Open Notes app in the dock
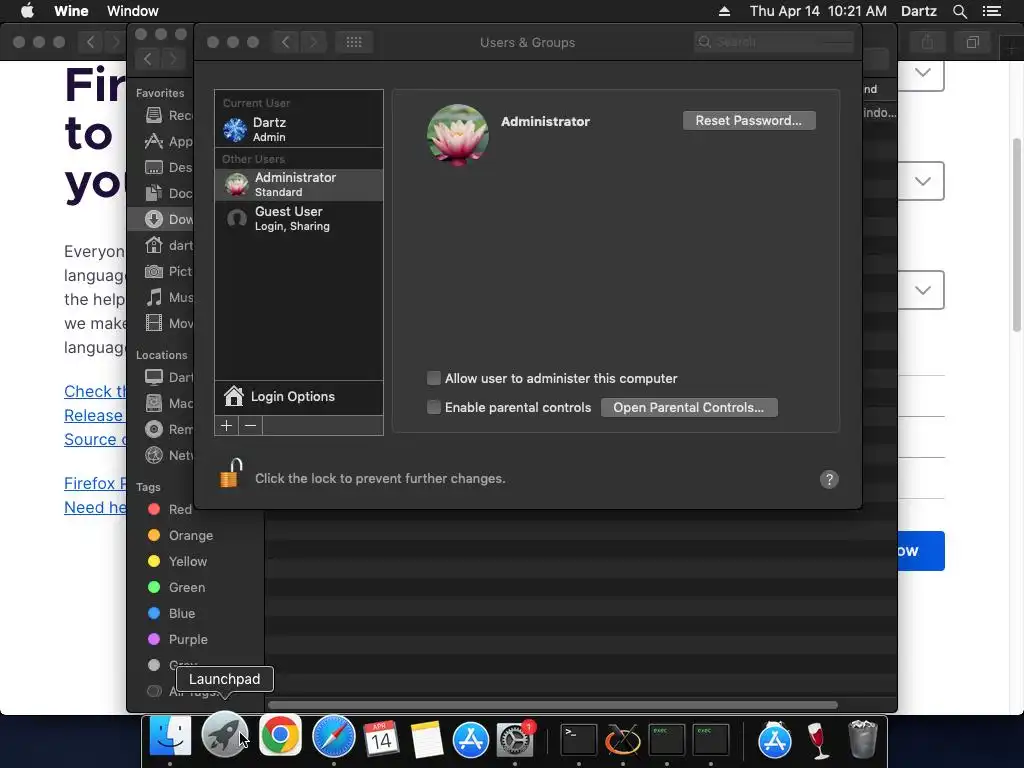The image size is (1024, 768). pos(426,739)
